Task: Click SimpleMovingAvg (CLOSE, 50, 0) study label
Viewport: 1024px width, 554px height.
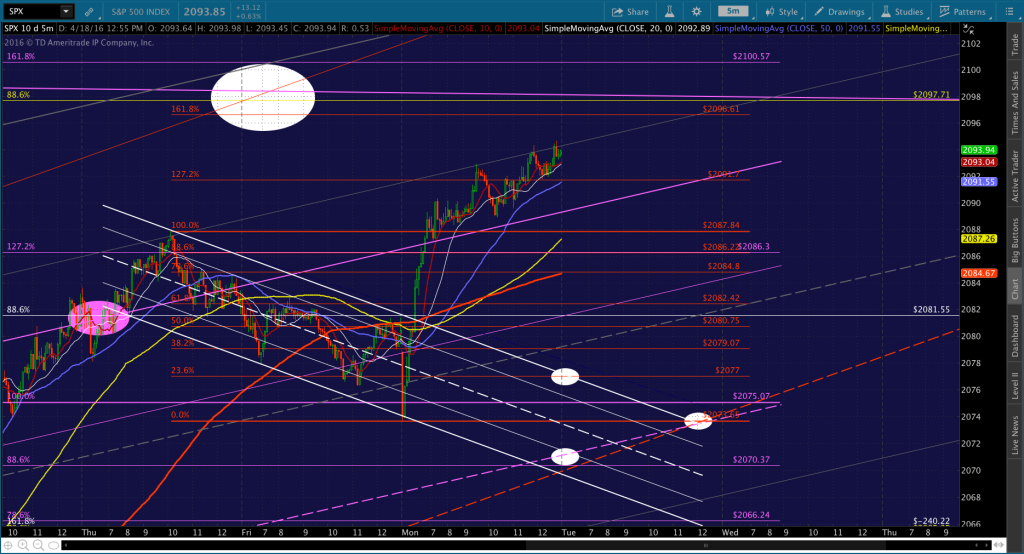Action: [x=780, y=29]
